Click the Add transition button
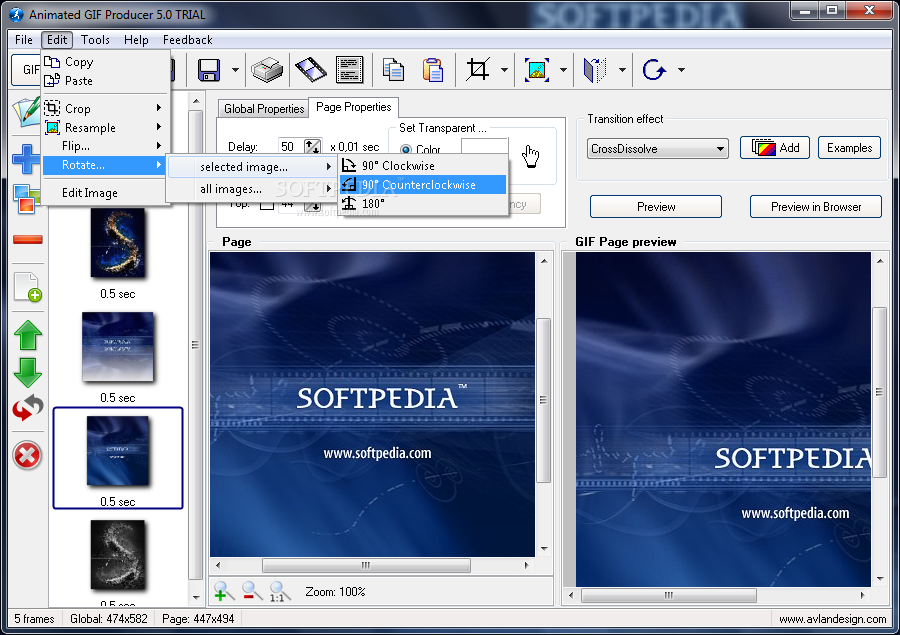This screenshot has height=635, width=900. pyautogui.click(x=774, y=148)
